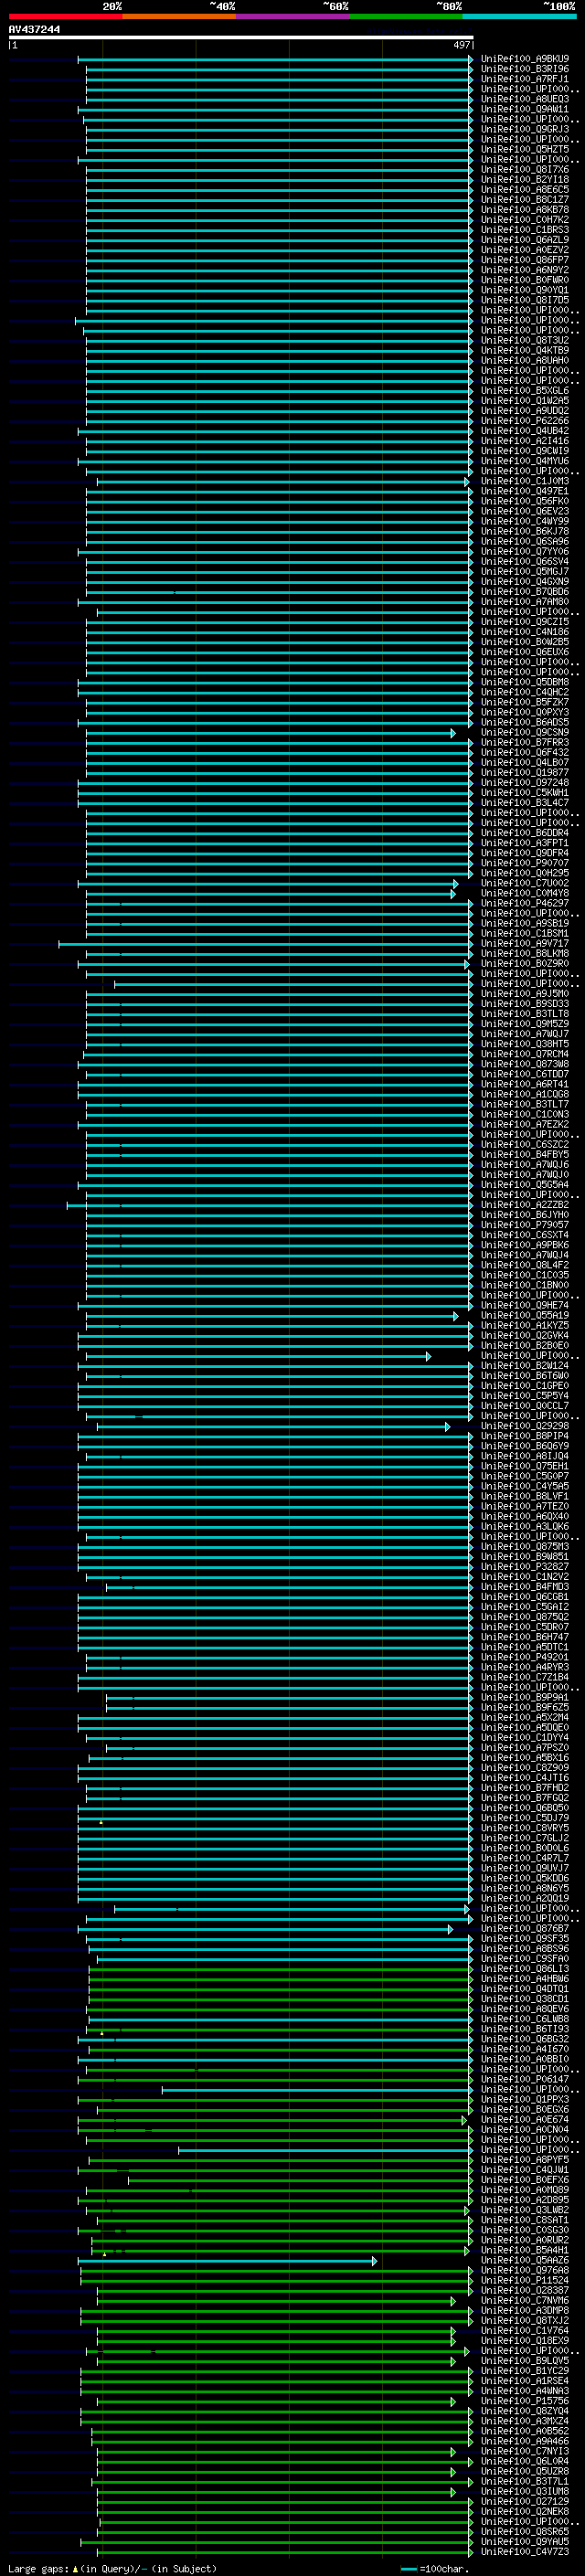The height and width of the screenshot is (2576, 585).
Task: Select the UniRef100_C4V7Z3 label
Action: tap(525, 2552)
